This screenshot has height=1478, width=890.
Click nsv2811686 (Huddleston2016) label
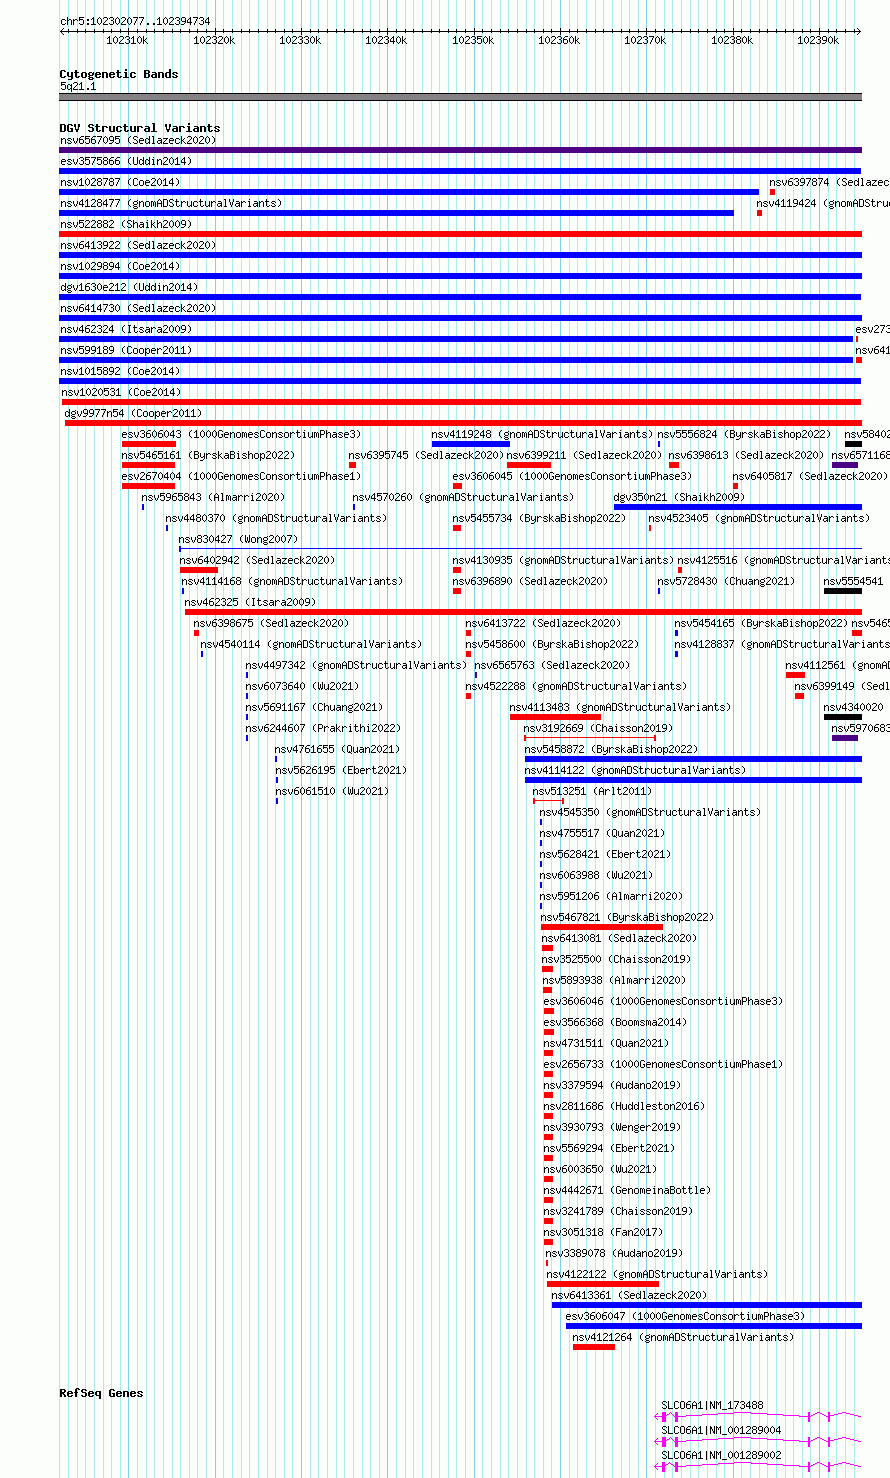(x=624, y=1106)
